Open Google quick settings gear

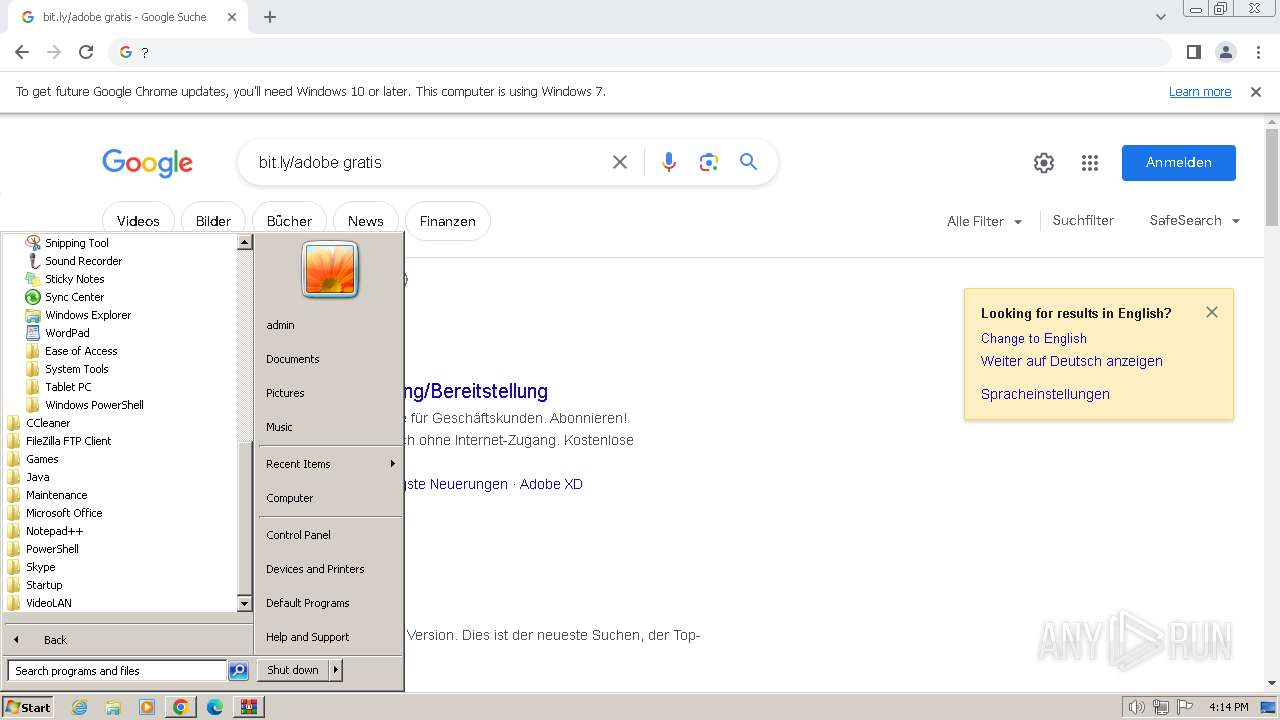[x=1044, y=163]
